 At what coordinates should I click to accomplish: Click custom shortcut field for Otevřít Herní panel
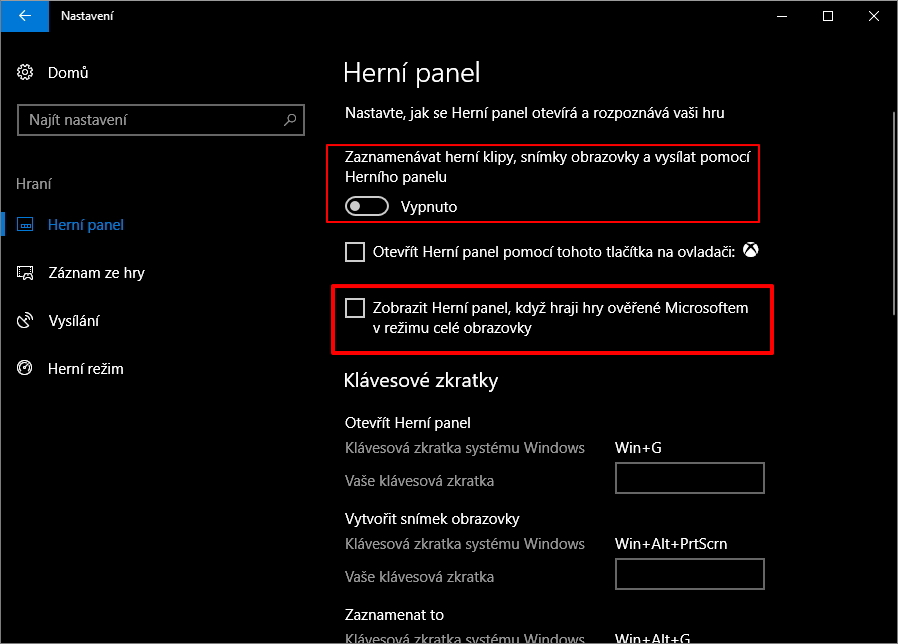pos(689,478)
